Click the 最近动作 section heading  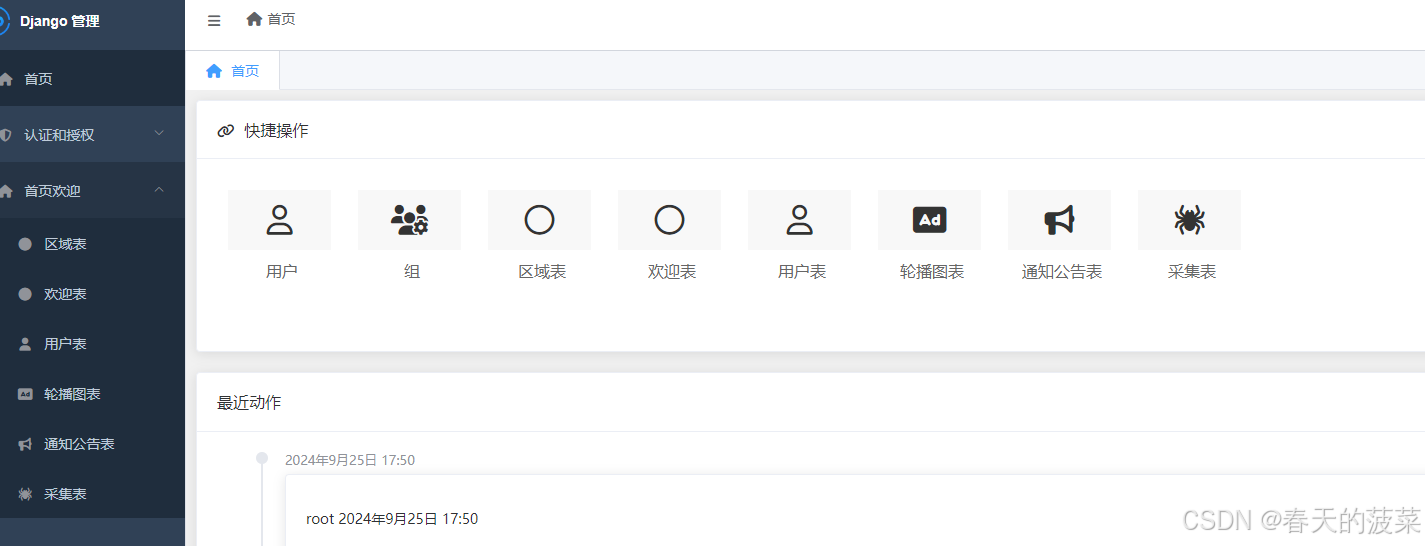pyautogui.click(x=249, y=403)
